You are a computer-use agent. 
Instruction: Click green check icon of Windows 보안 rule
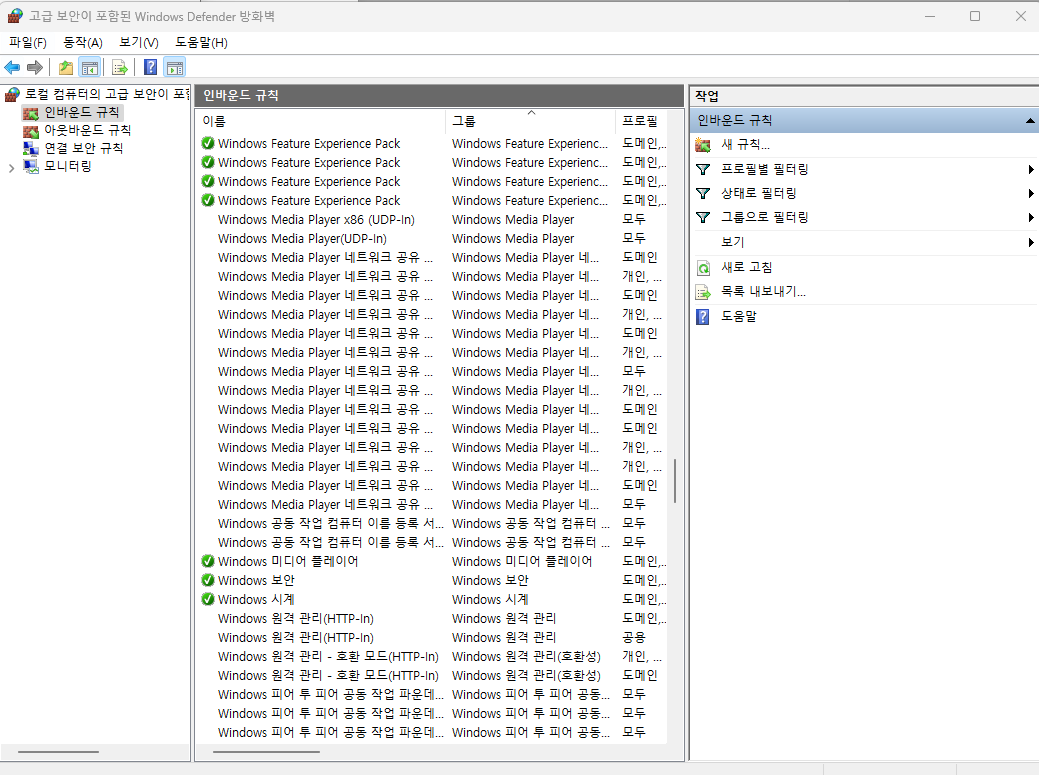(208, 580)
